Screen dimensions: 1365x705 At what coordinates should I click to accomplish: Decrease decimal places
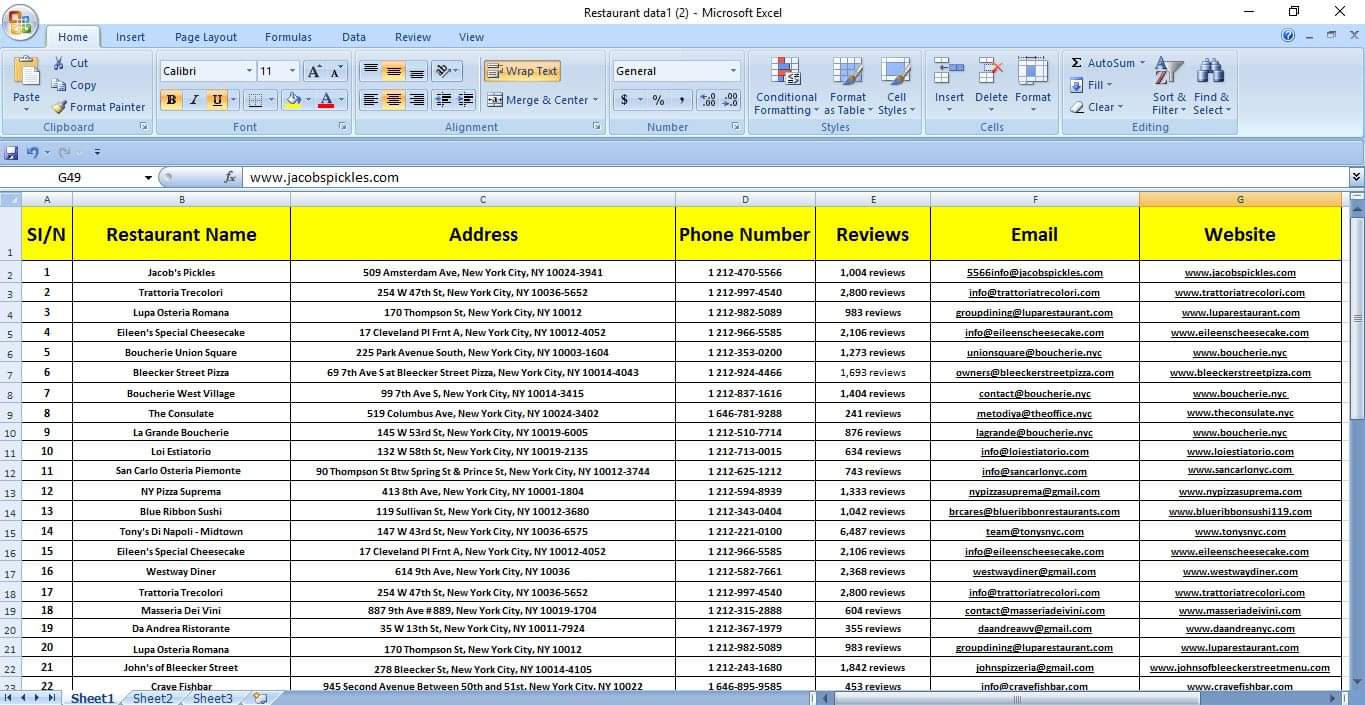click(730, 100)
